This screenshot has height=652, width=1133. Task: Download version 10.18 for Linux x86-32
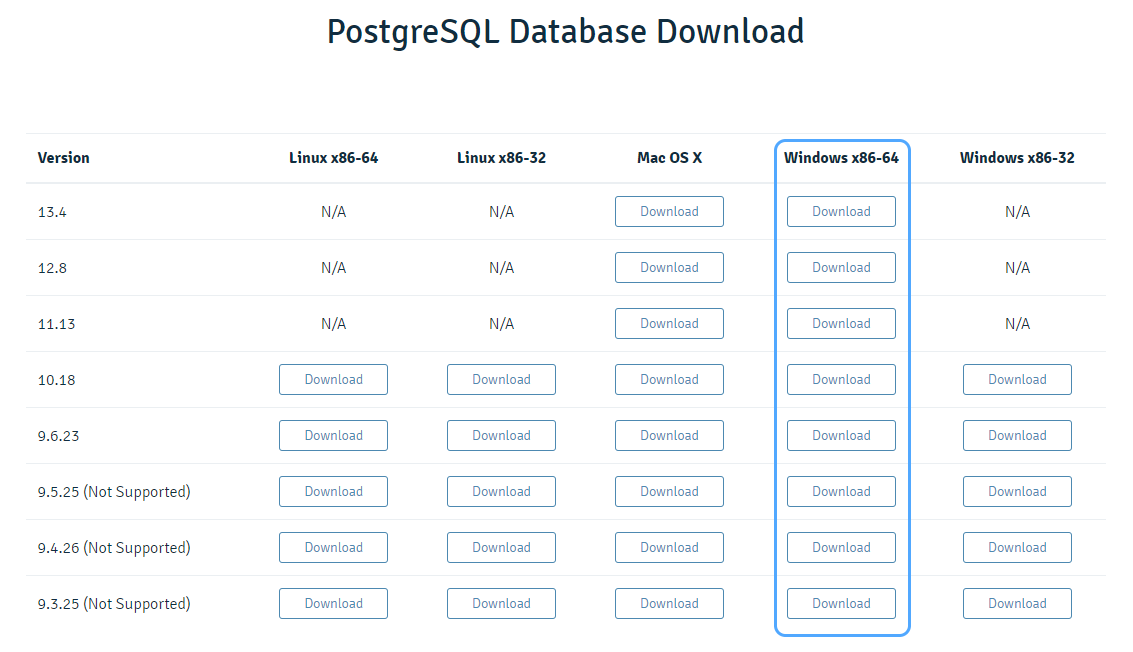tap(501, 379)
